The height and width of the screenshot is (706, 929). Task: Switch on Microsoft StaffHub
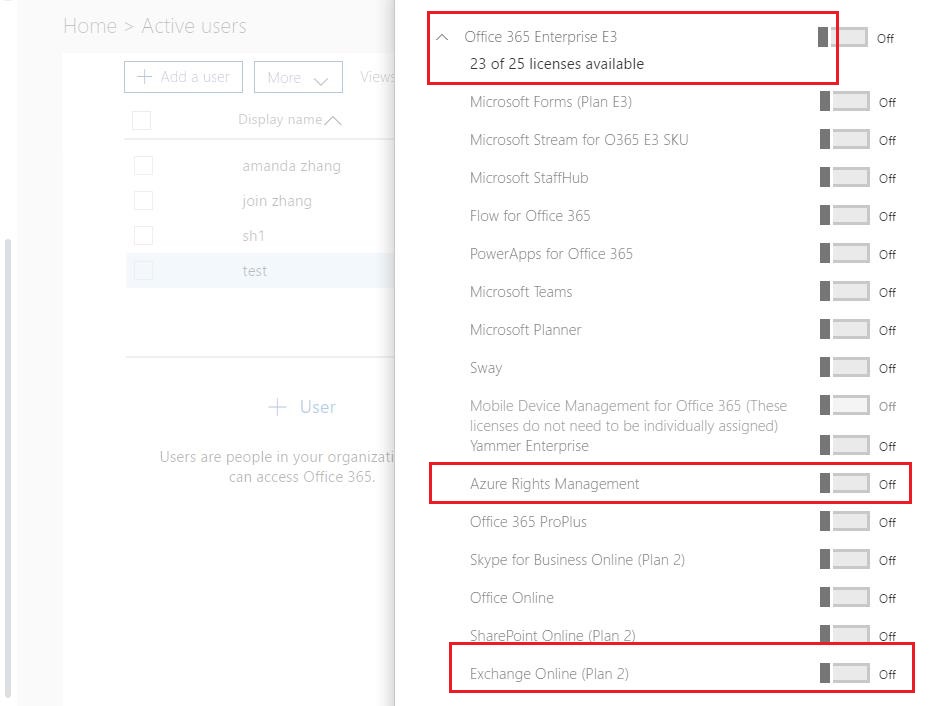click(845, 177)
